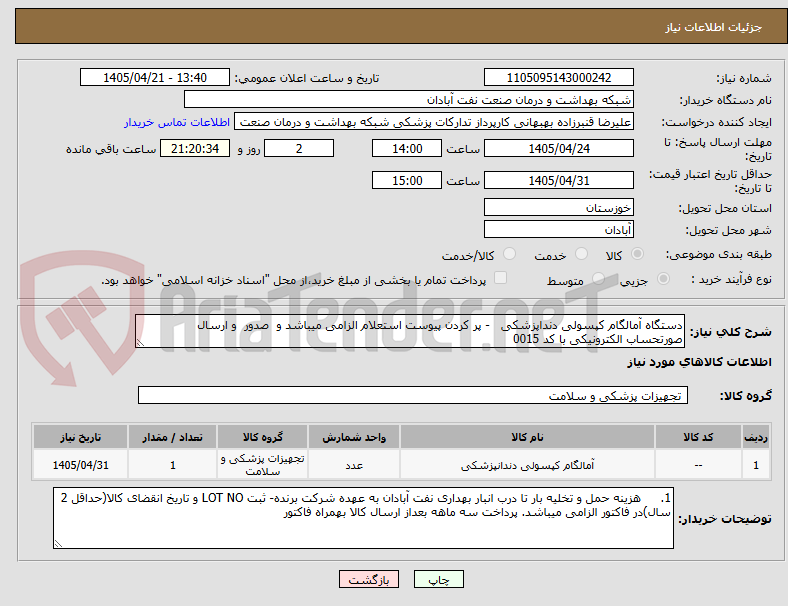
Task: Click the item code cell showing --
Action: [x=698, y=465]
